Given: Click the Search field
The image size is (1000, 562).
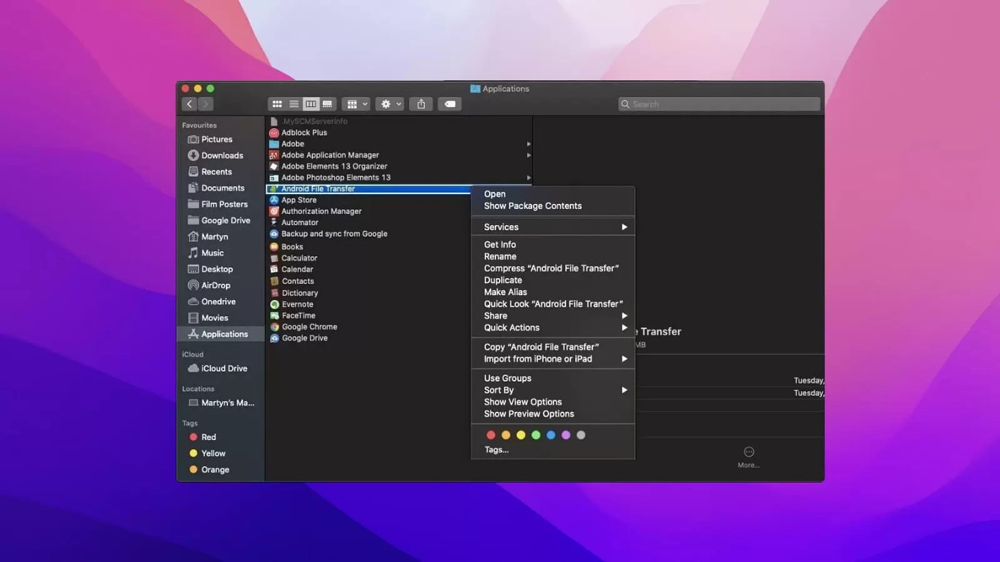Looking at the screenshot, I should click(x=719, y=104).
